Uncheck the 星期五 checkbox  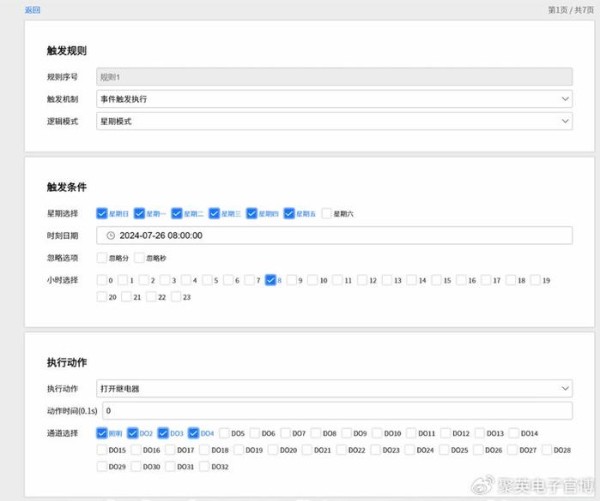289,213
